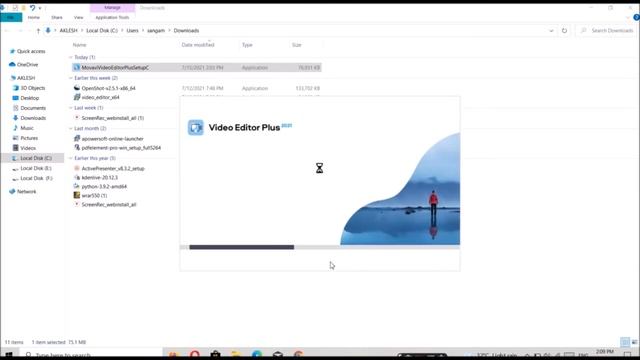
Task: Open the File tab in Explorer
Action: 11,18
